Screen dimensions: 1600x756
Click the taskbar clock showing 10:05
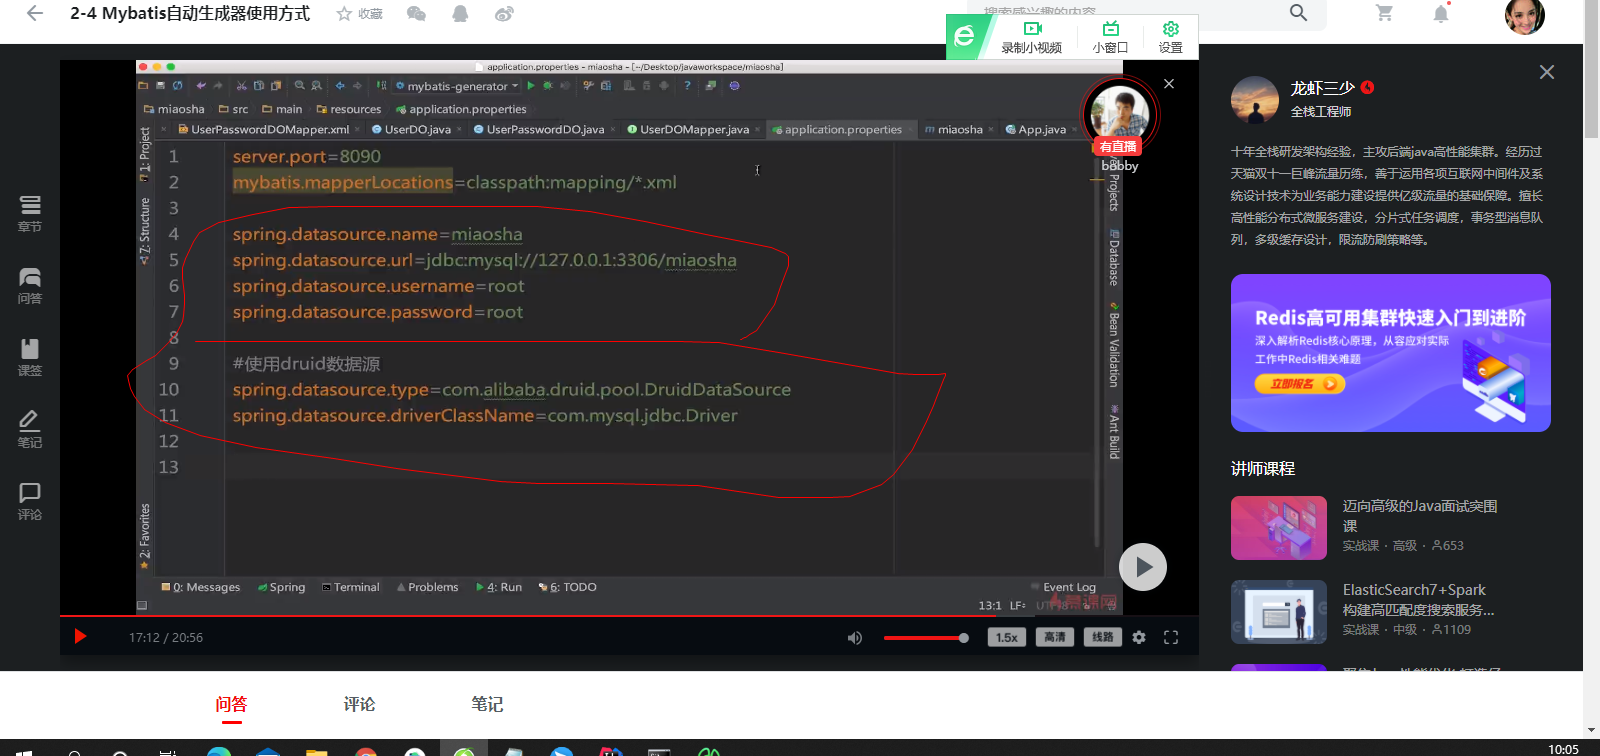tap(1563, 749)
